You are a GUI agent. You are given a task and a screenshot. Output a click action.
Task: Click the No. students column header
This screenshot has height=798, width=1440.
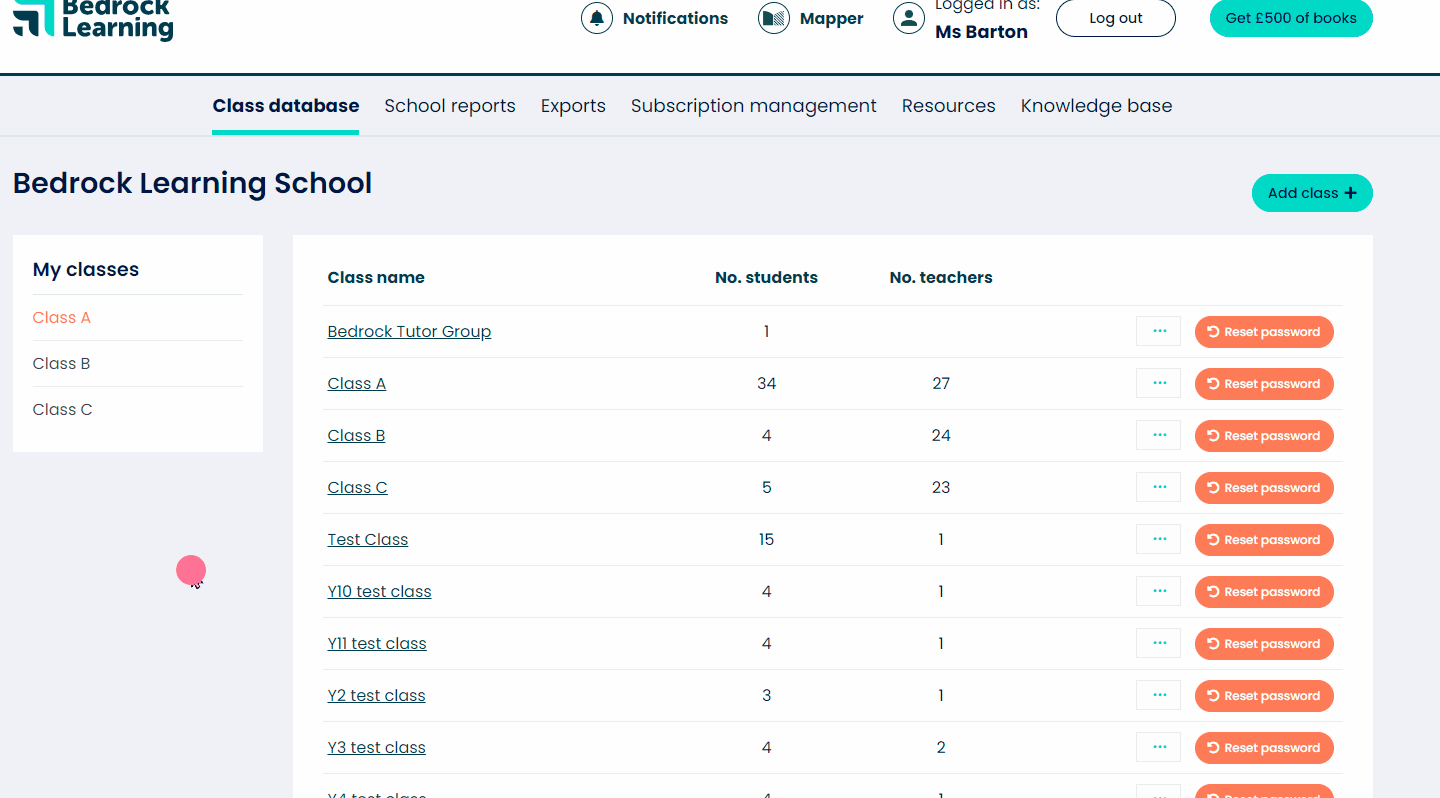tap(767, 278)
